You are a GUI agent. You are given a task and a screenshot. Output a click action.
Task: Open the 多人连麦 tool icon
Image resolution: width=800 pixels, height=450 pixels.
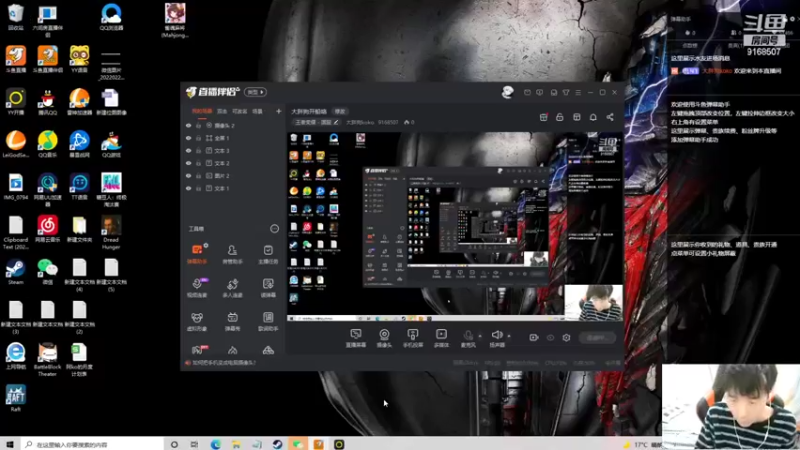232,287
